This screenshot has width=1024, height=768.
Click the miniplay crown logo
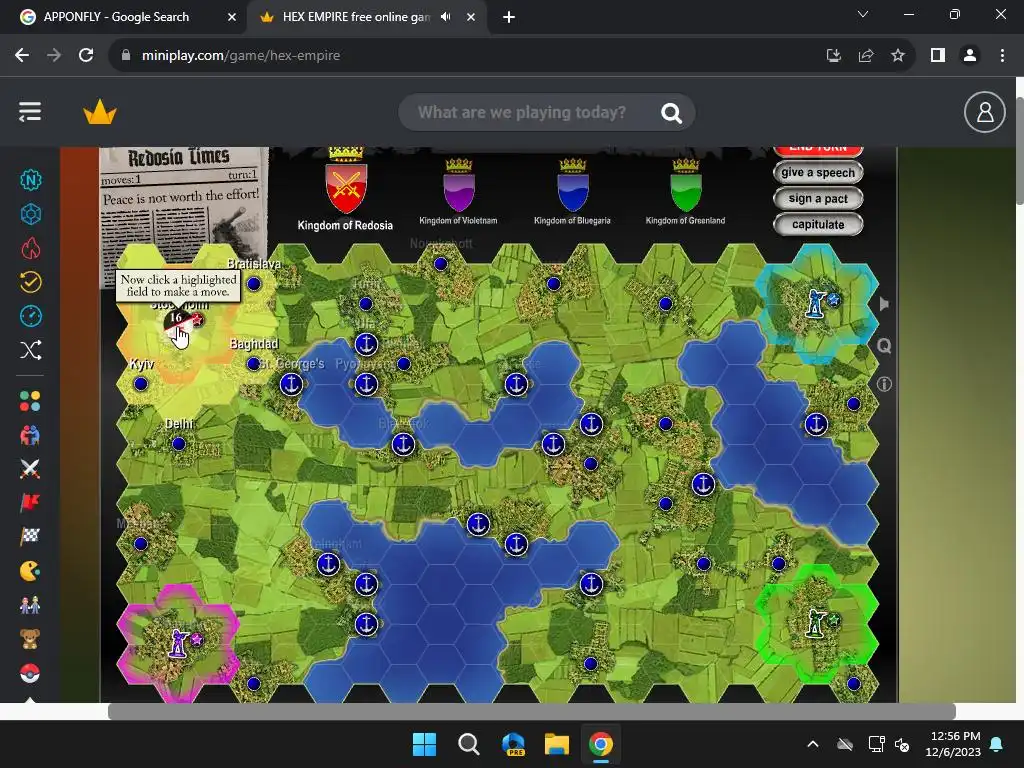[x=100, y=112]
